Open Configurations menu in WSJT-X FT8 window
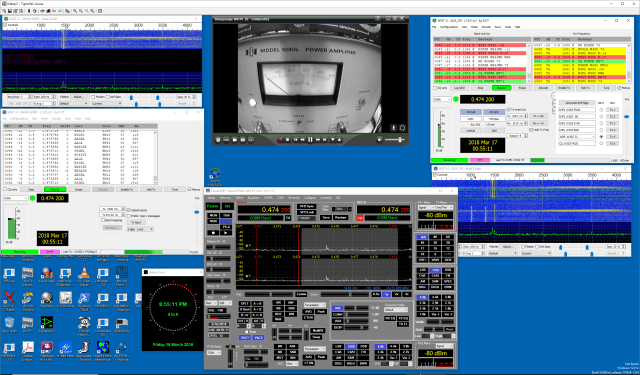The image size is (640, 375). [x=449, y=27]
